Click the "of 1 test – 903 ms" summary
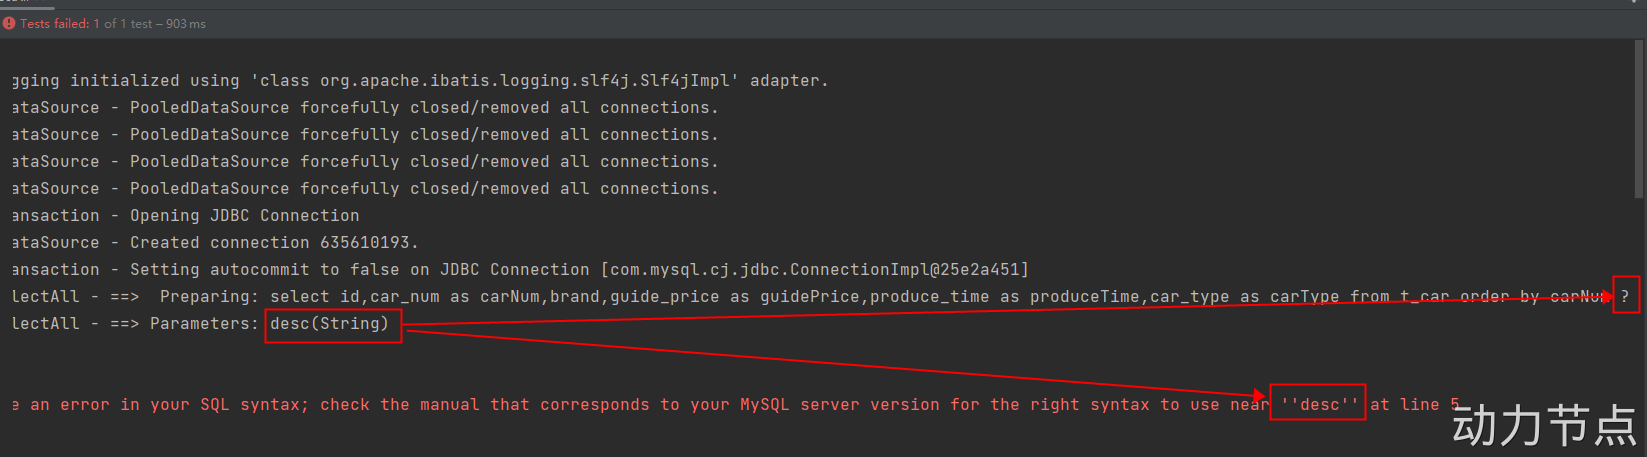1647x457 pixels. pyautogui.click(x=155, y=23)
